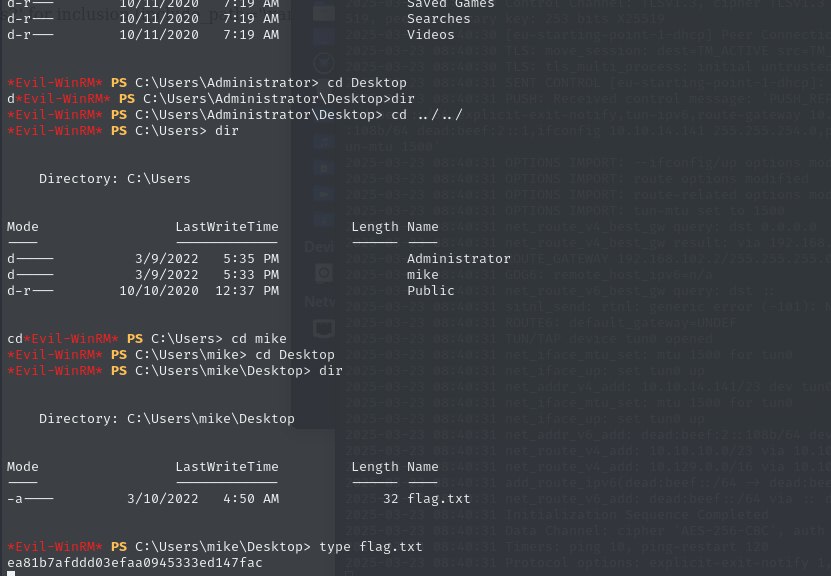Viewport: 831px width, 576px height.
Task: Select the Videos folder name
Action: [x=430, y=34]
